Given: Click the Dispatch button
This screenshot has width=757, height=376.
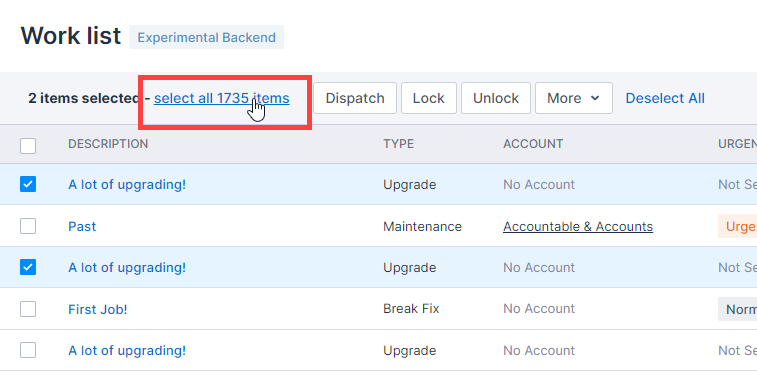Looking at the screenshot, I should pyautogui.click(x=355, y=98).
